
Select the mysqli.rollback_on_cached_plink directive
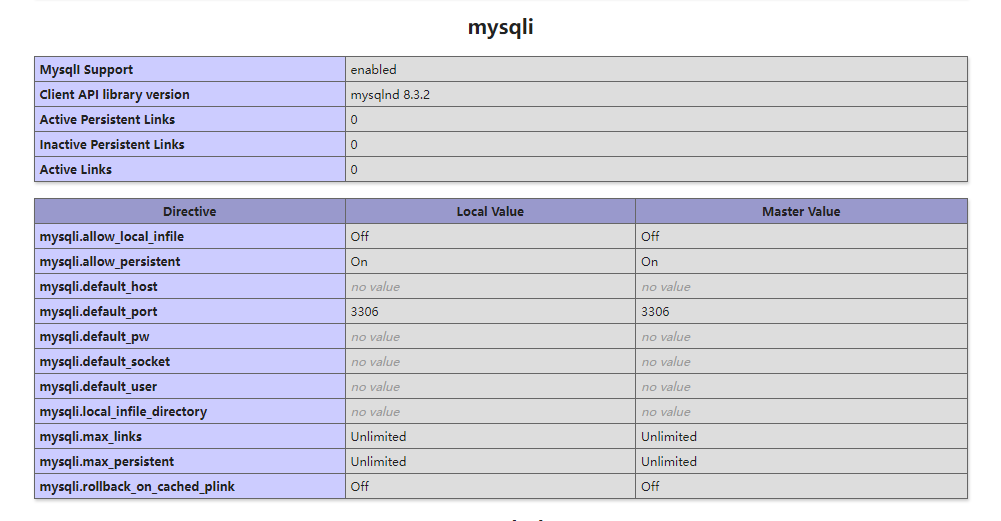click(x=137, y=487)
